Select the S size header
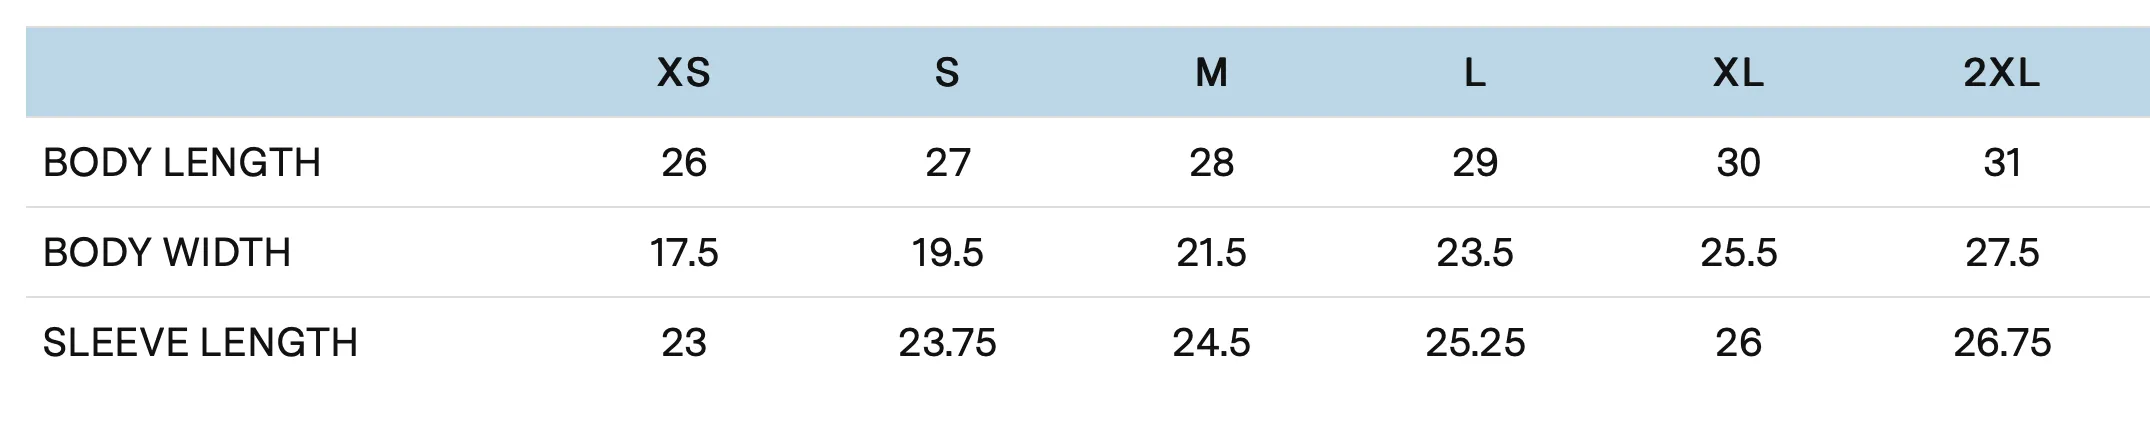This screenshot has height=430, width=2150. coord(947,73)
